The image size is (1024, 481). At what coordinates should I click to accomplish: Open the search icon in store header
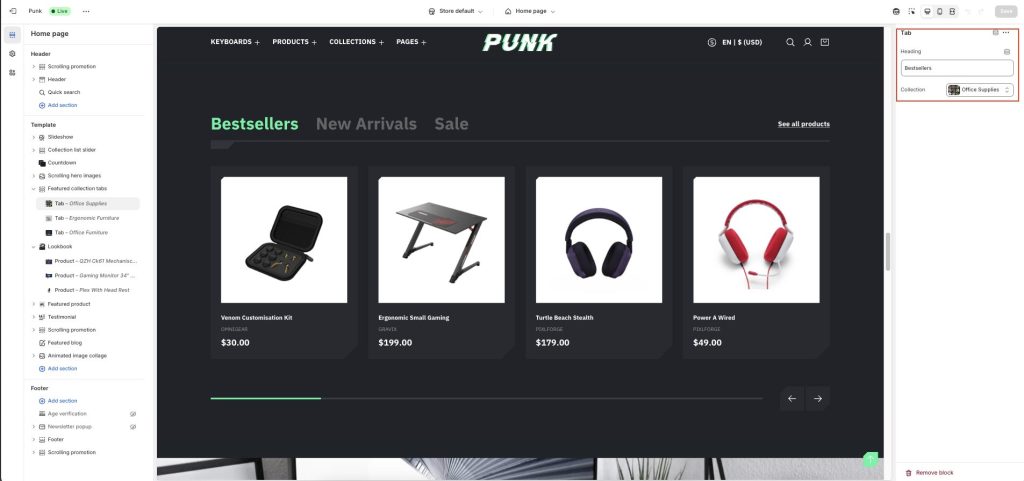click(x=790, y=42)
